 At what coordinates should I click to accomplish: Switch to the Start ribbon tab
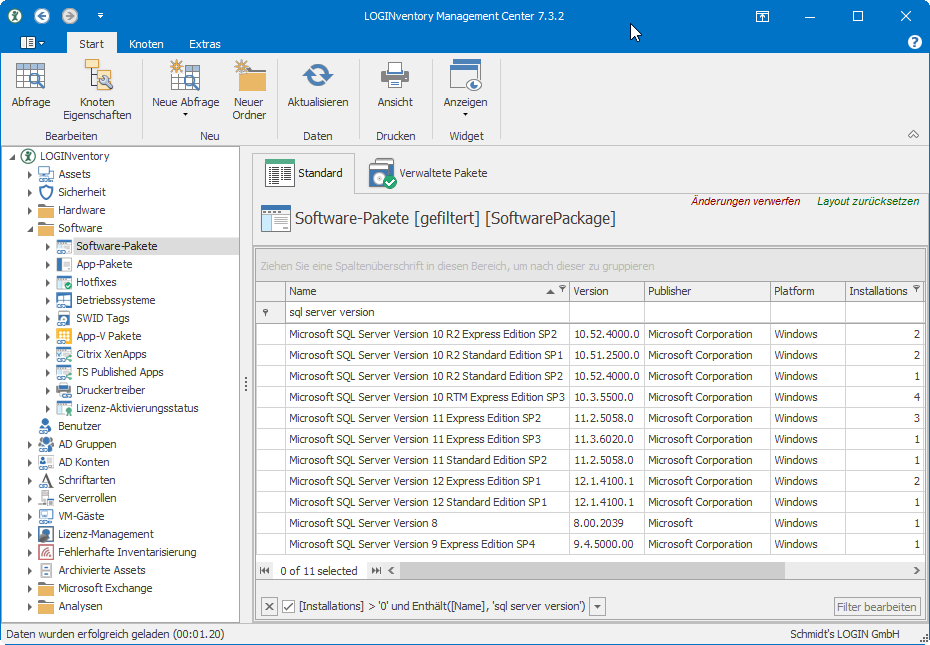(x=91, y=43)
